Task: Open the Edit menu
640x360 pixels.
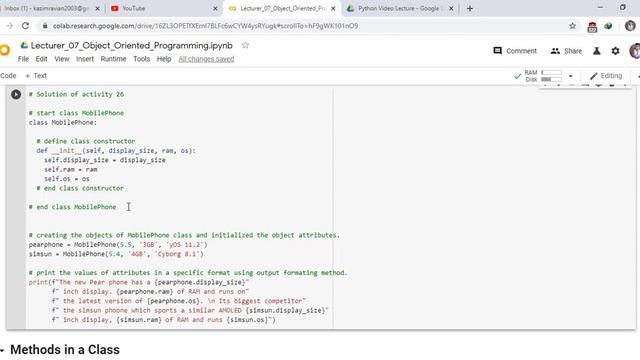Action: tap(41, 59)
